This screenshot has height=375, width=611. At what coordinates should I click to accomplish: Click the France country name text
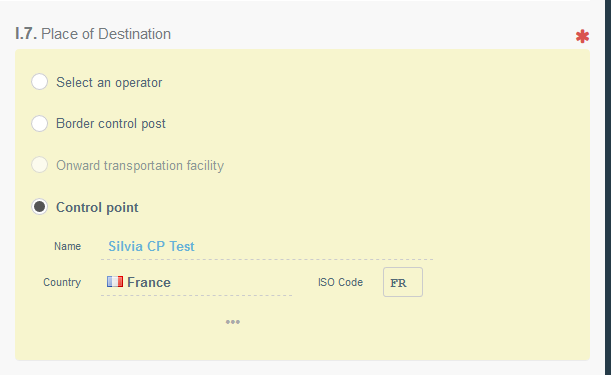click(149, 282)
